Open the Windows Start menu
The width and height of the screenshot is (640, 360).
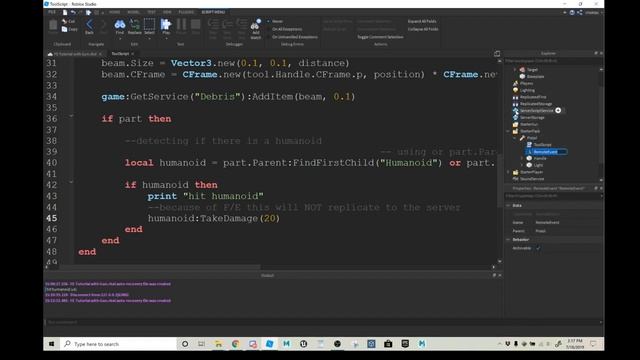tap(51, 344)
